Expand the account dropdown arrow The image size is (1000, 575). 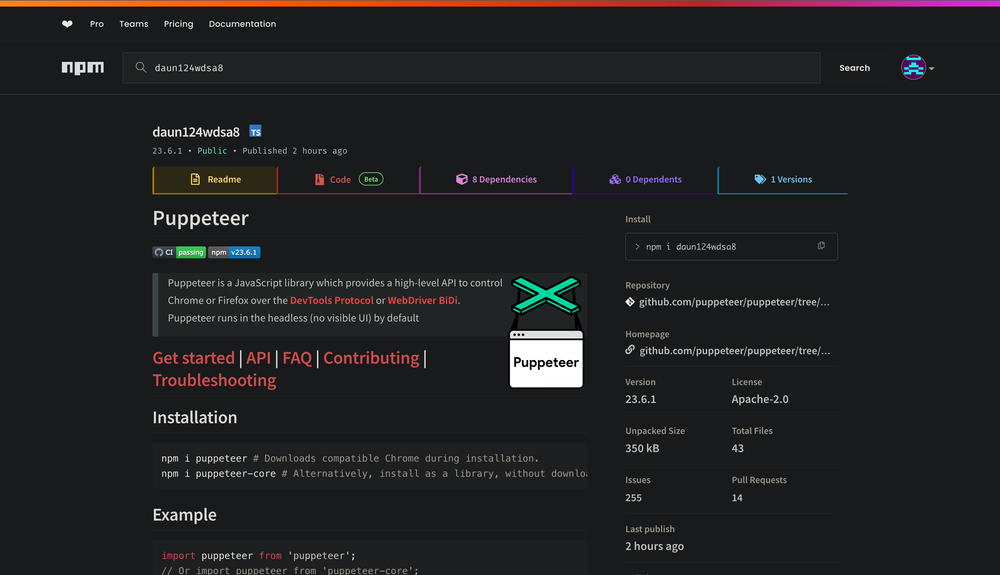[x=932, y=68]
